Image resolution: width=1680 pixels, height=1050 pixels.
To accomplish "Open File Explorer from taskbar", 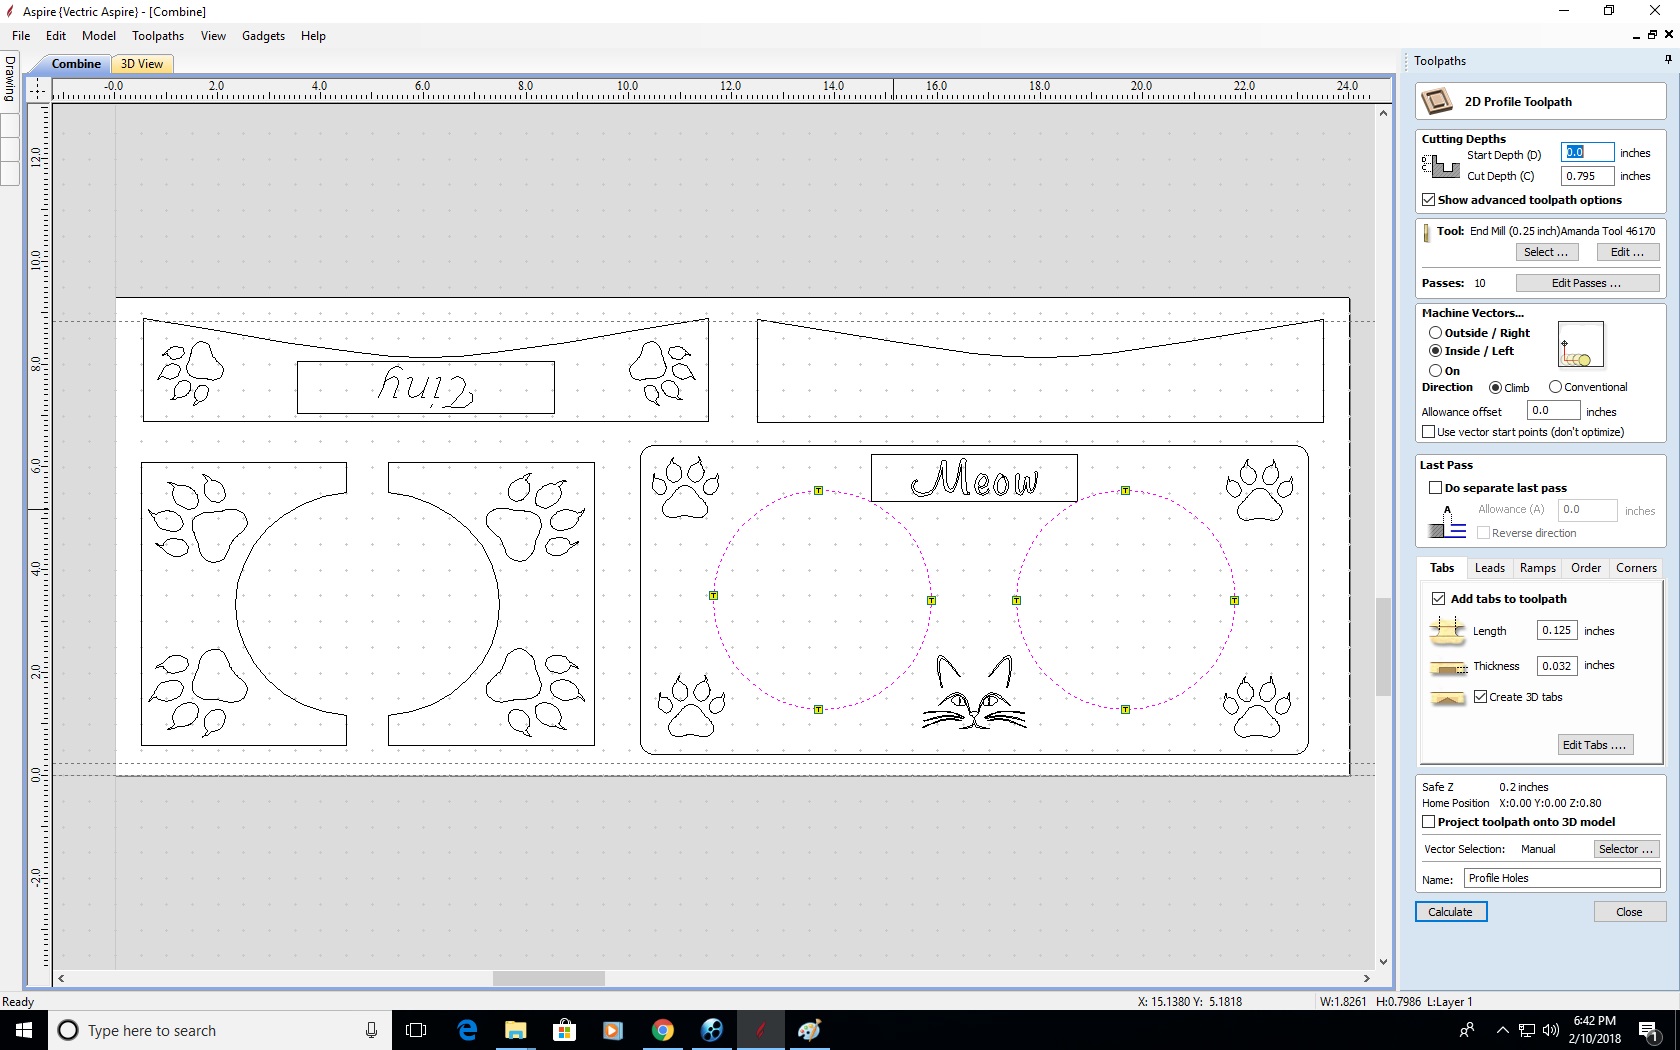I will coord(516,1030).
